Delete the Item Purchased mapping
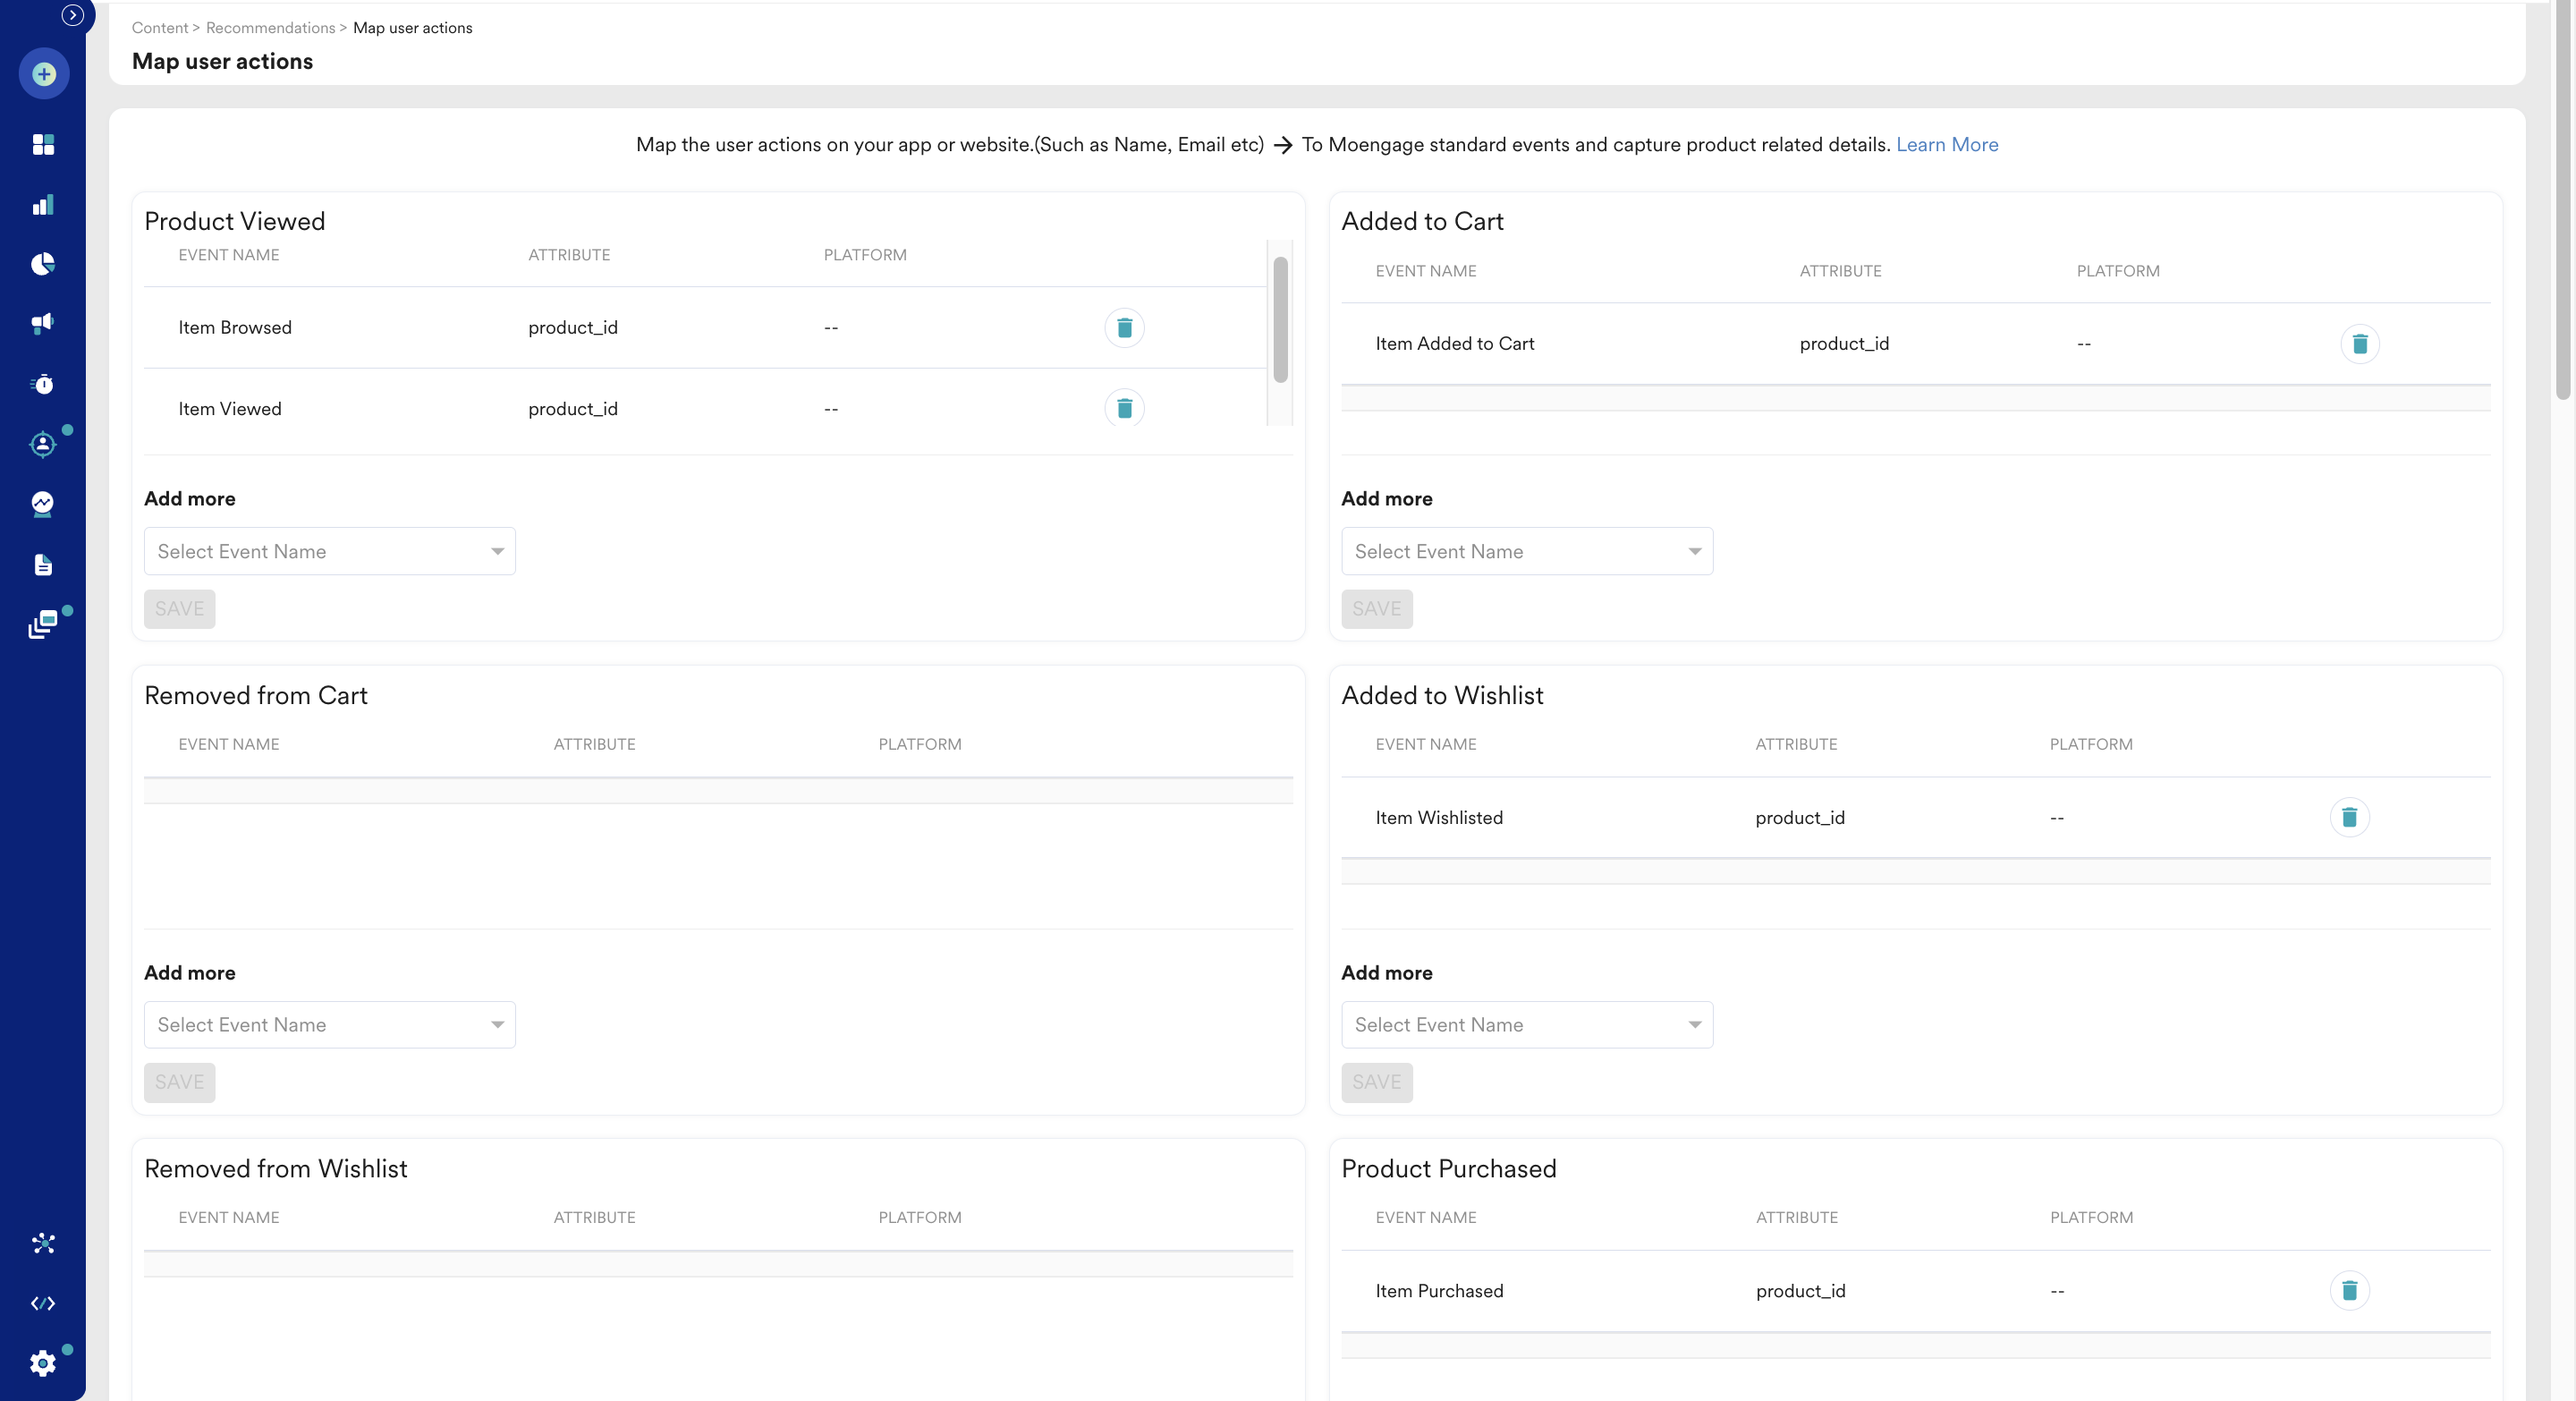 [x=2349, y=1291]
